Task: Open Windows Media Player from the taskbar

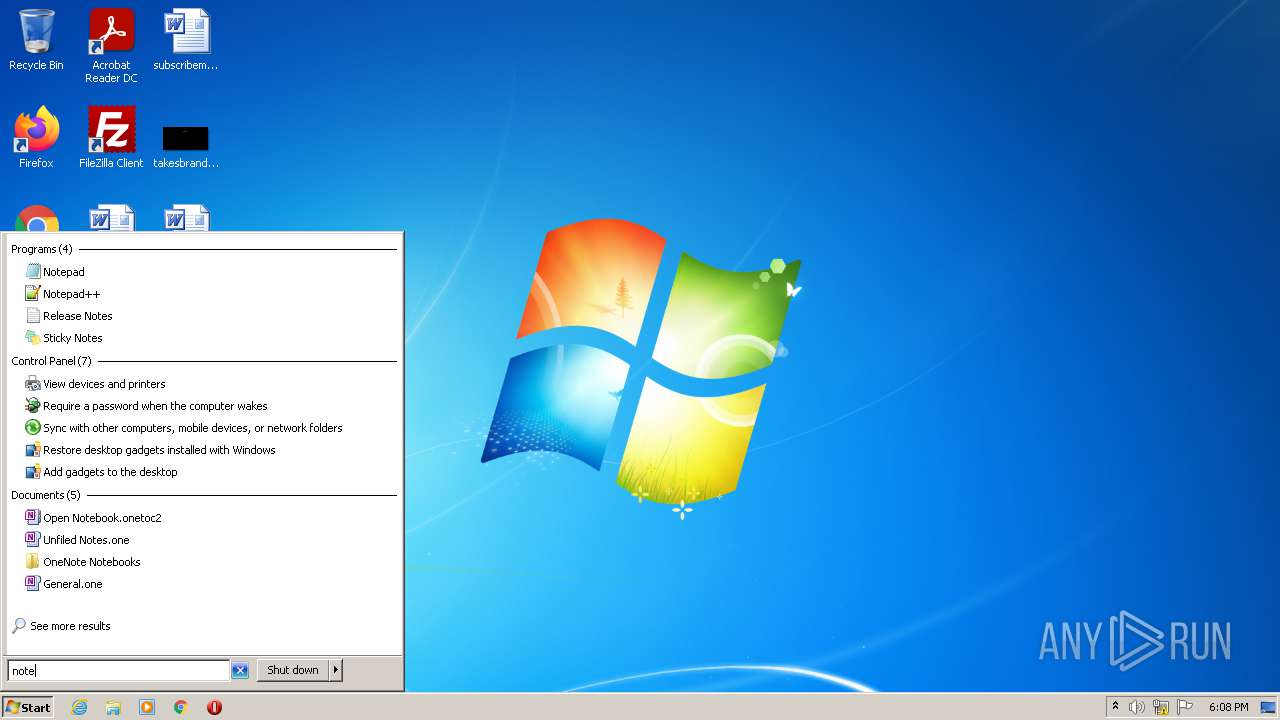Action: click(147, 707)
